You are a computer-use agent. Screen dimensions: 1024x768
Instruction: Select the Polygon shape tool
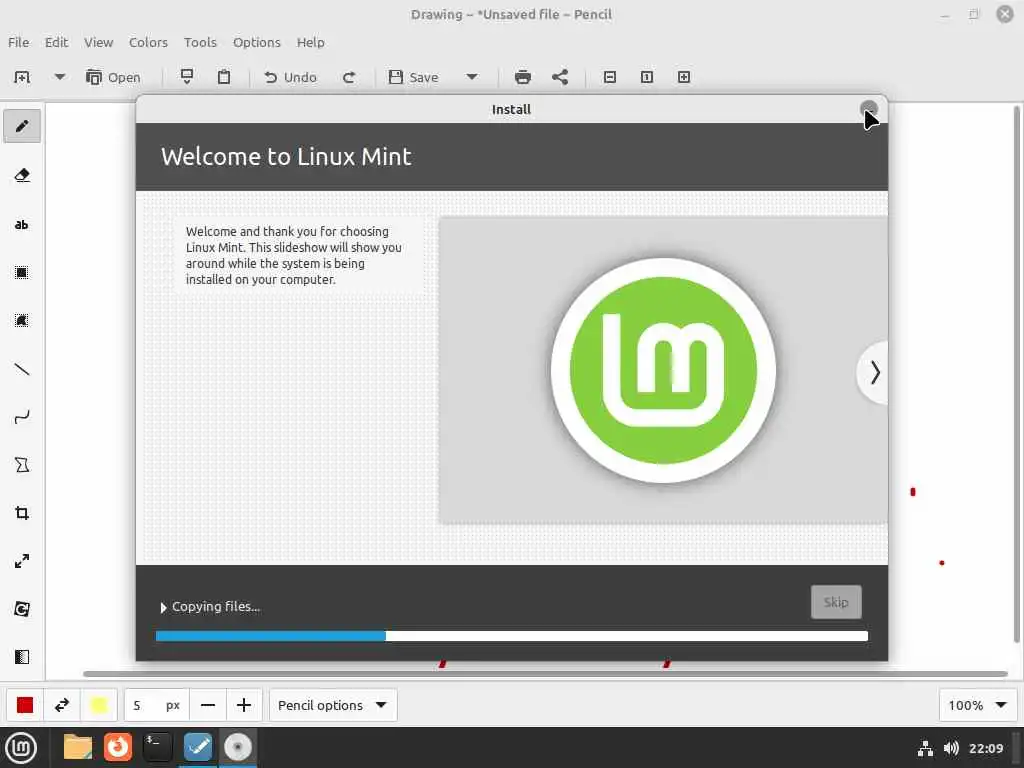coord(22,465)
